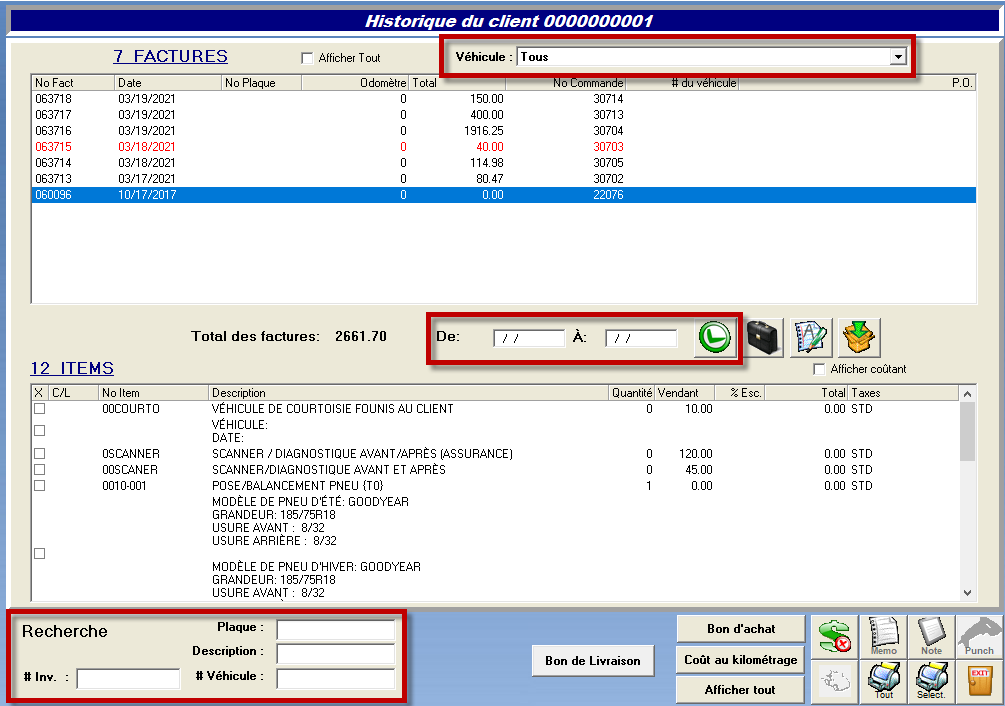Click the green clock date-filter button
This screenshot has height=706, width=1005.
point(714,337)
